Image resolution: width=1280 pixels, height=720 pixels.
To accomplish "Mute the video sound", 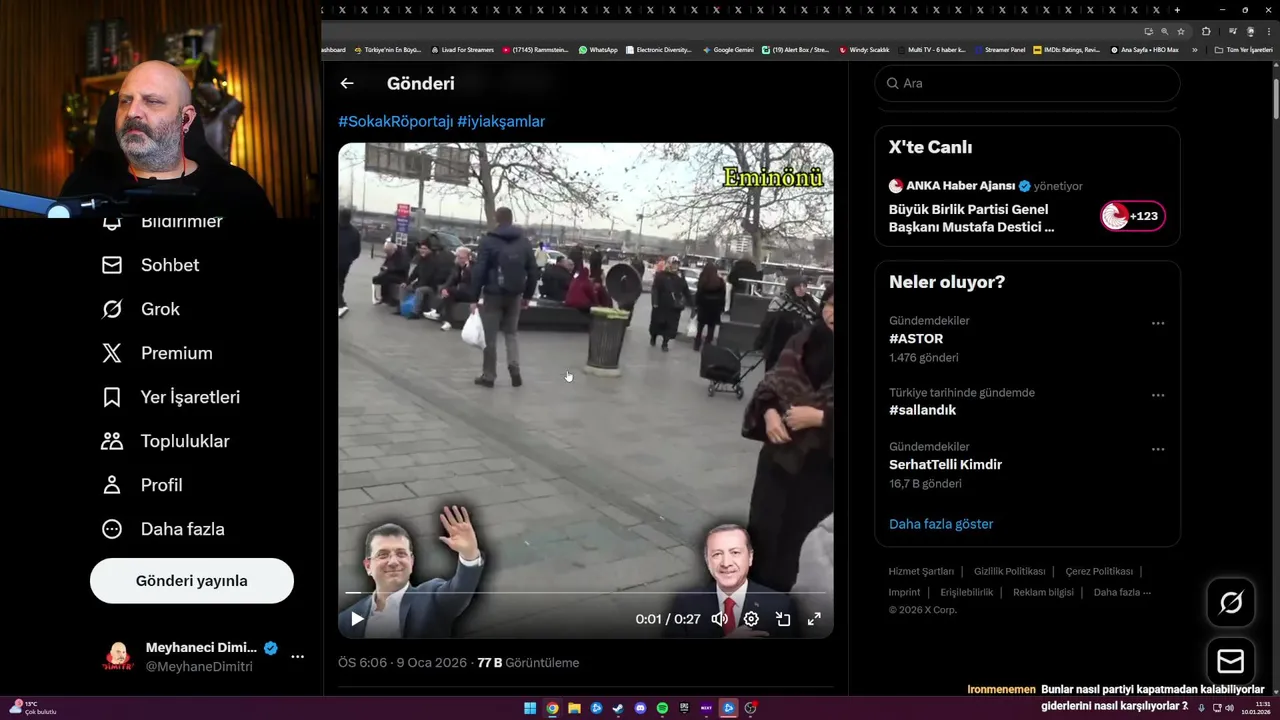I will [x=719, y=619].
